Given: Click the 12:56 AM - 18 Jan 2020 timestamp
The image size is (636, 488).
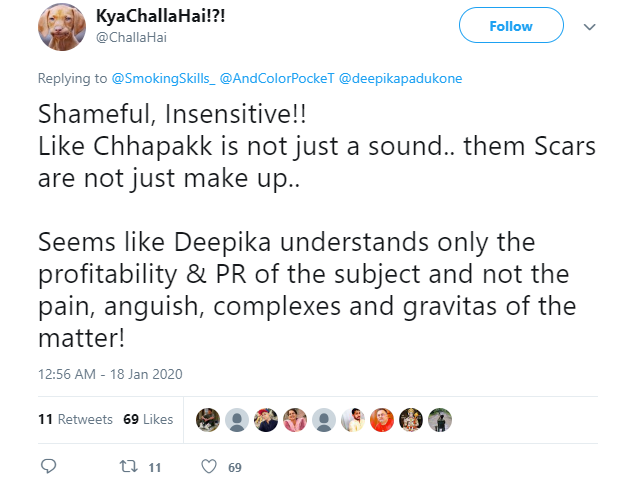Looking at the screenshot, I should point(110,374).
